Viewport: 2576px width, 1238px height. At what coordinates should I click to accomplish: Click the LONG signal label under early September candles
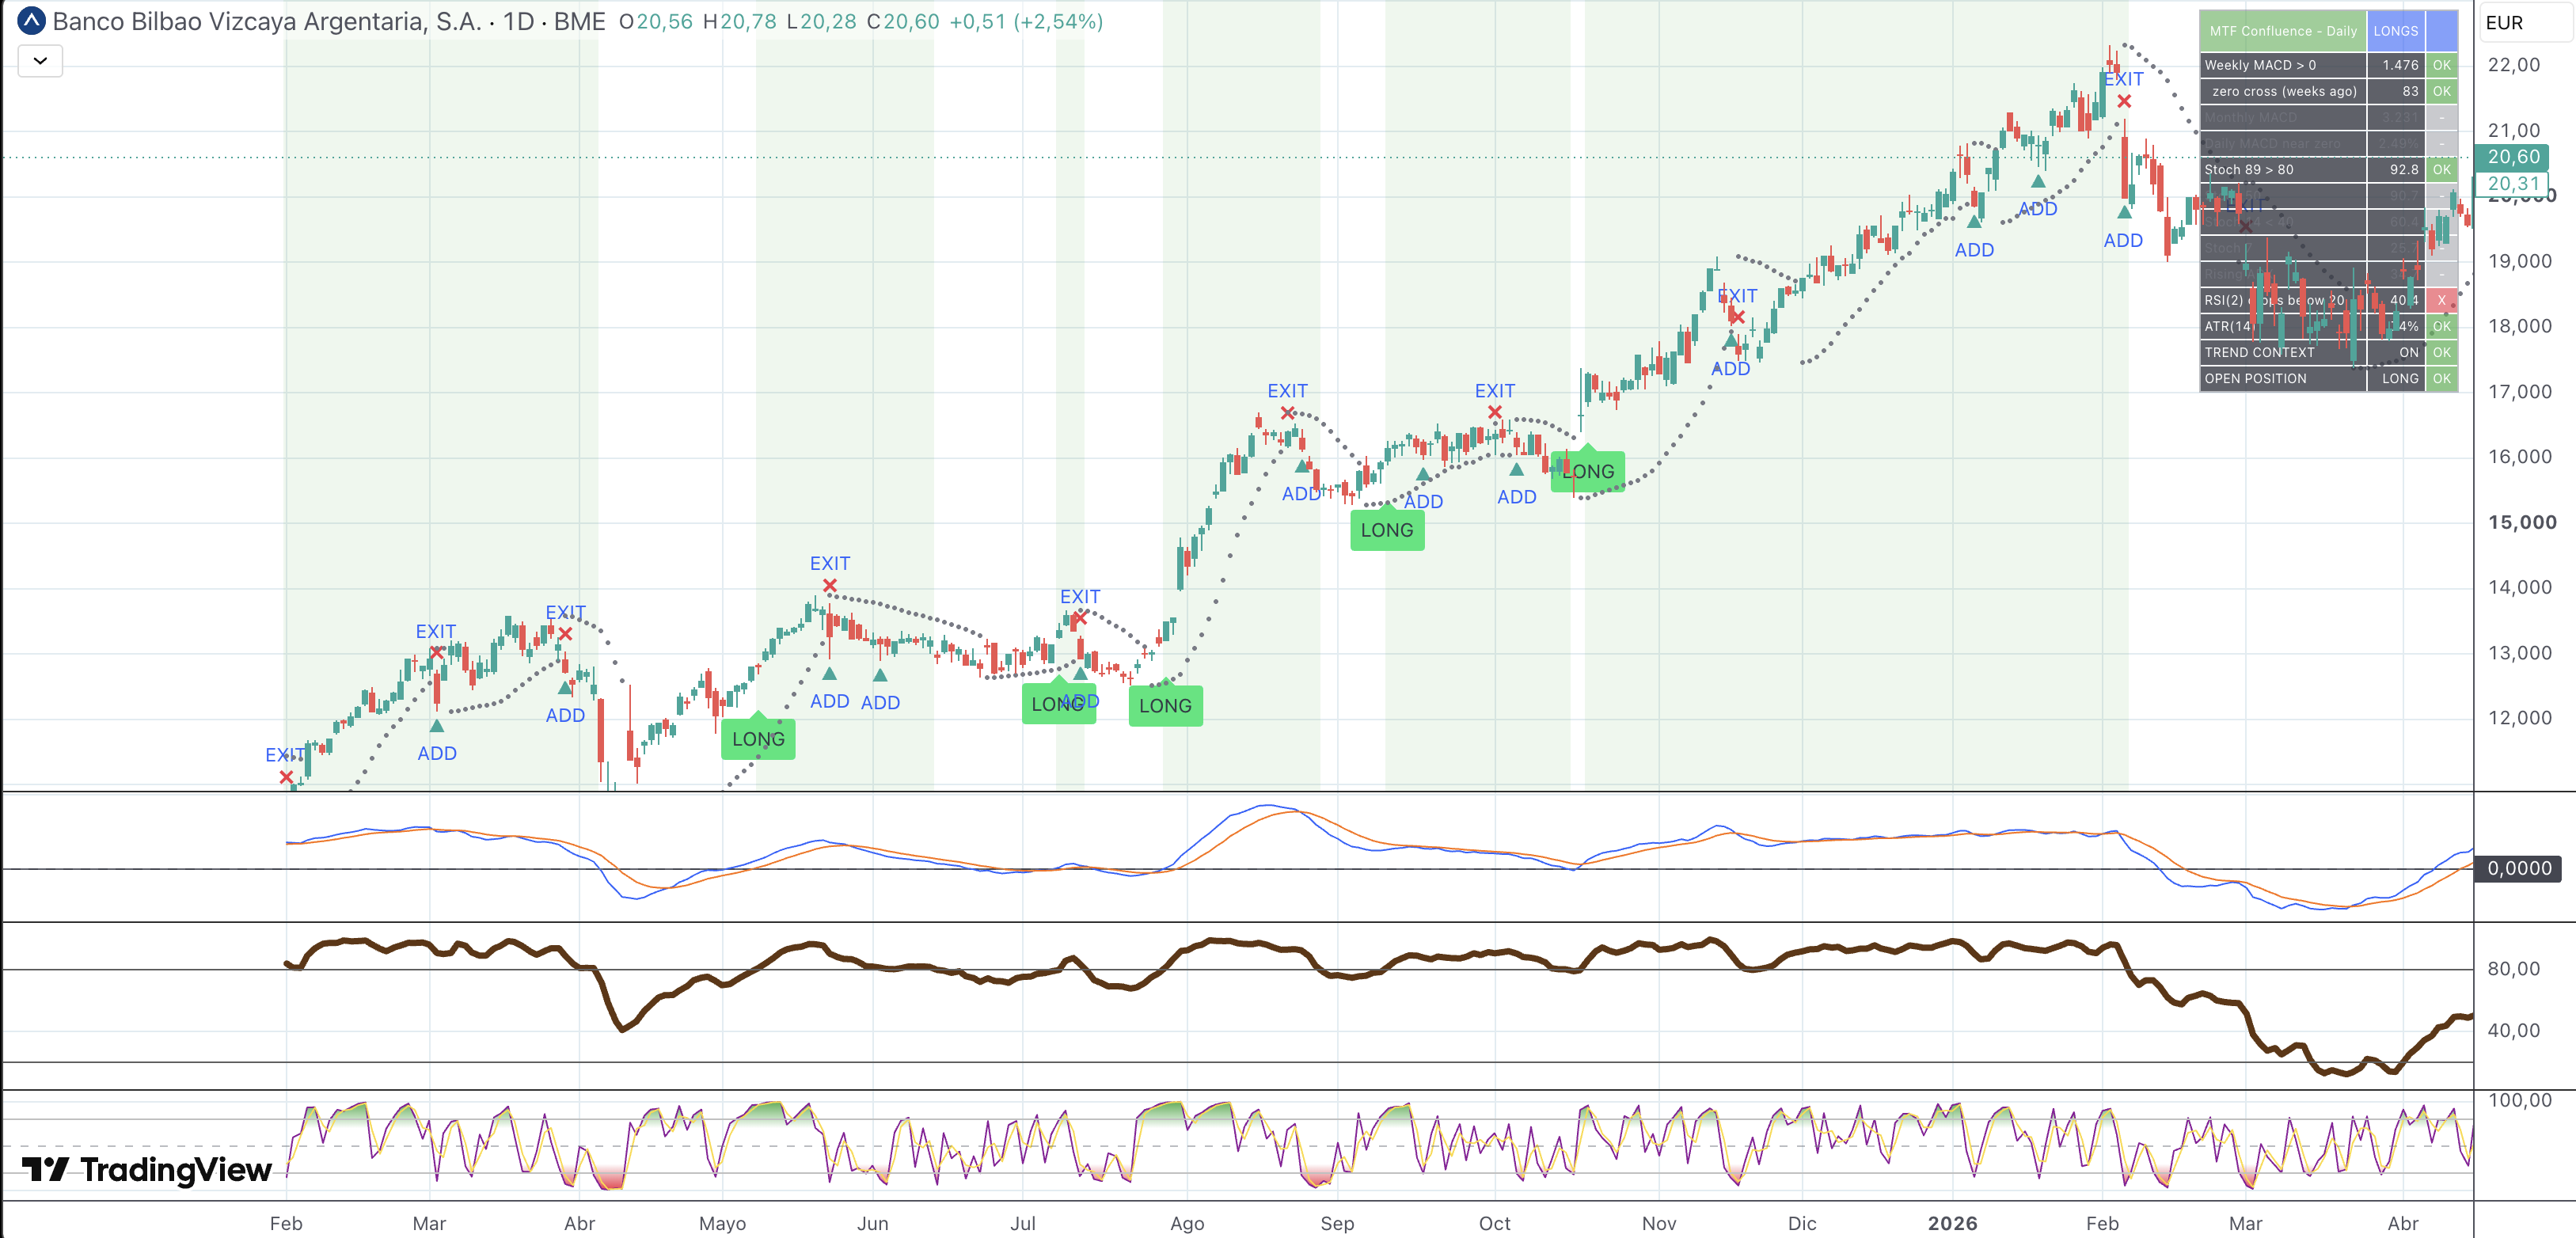(1387, 530)
